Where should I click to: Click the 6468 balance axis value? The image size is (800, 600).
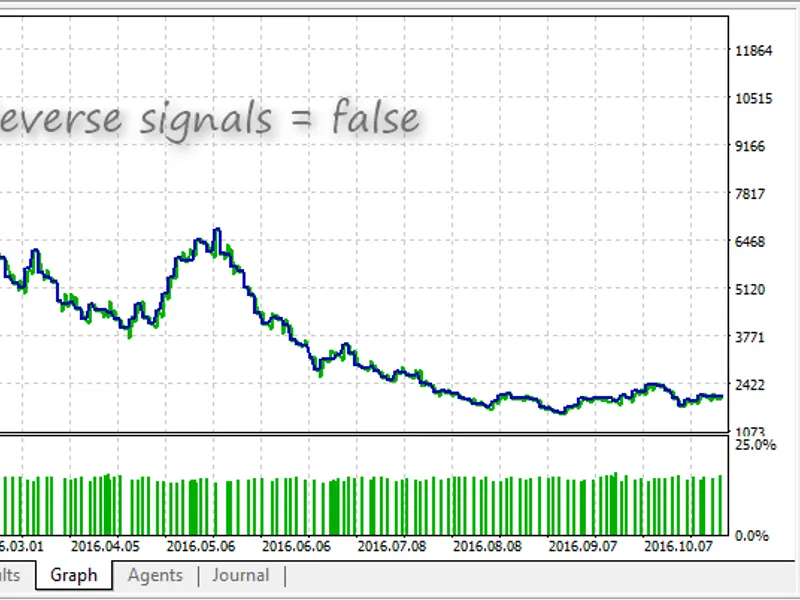pos(750,242)
